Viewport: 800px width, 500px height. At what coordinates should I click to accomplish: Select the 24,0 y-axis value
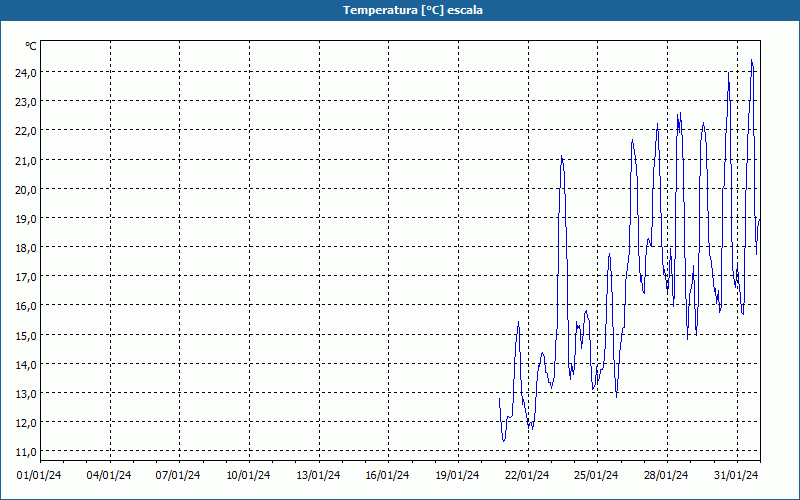pyautogui.click(x=26, y=72)
